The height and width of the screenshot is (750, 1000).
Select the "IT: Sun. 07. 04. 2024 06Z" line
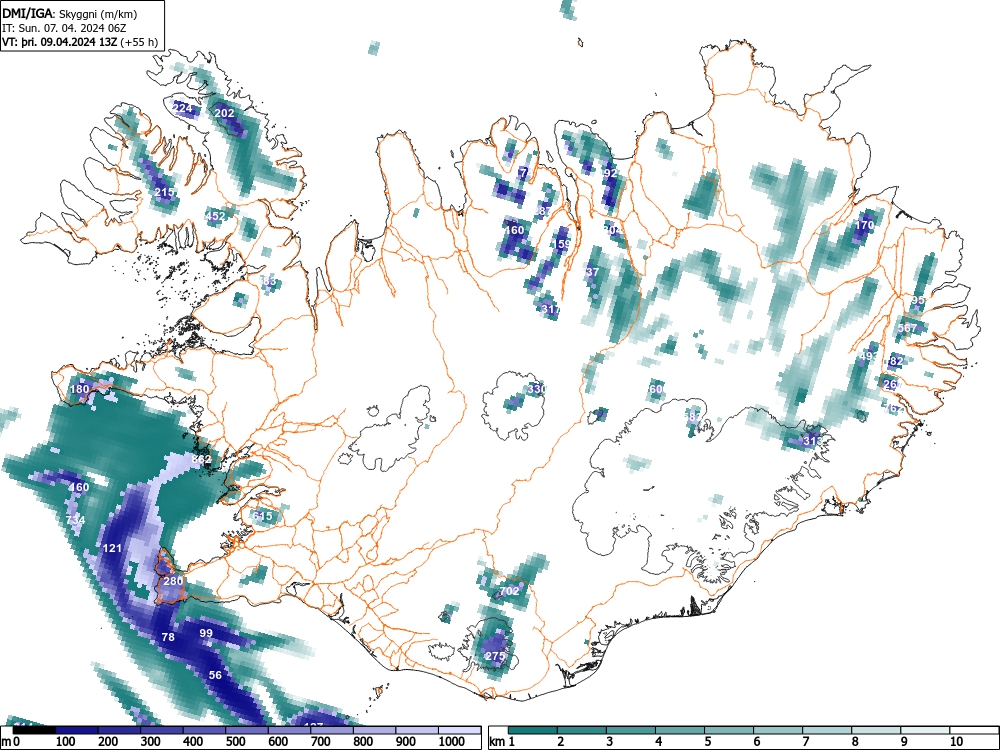pos(64,29)
